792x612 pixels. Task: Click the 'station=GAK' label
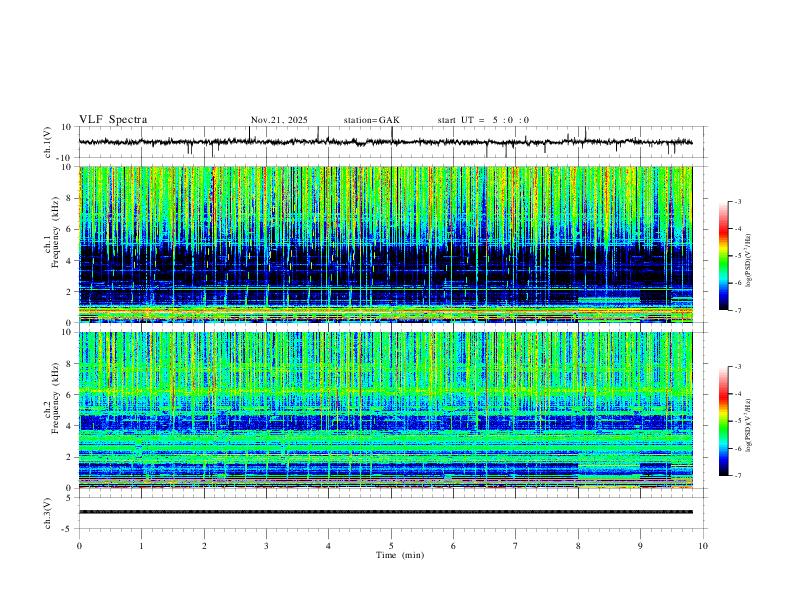(x=371, y=120)
